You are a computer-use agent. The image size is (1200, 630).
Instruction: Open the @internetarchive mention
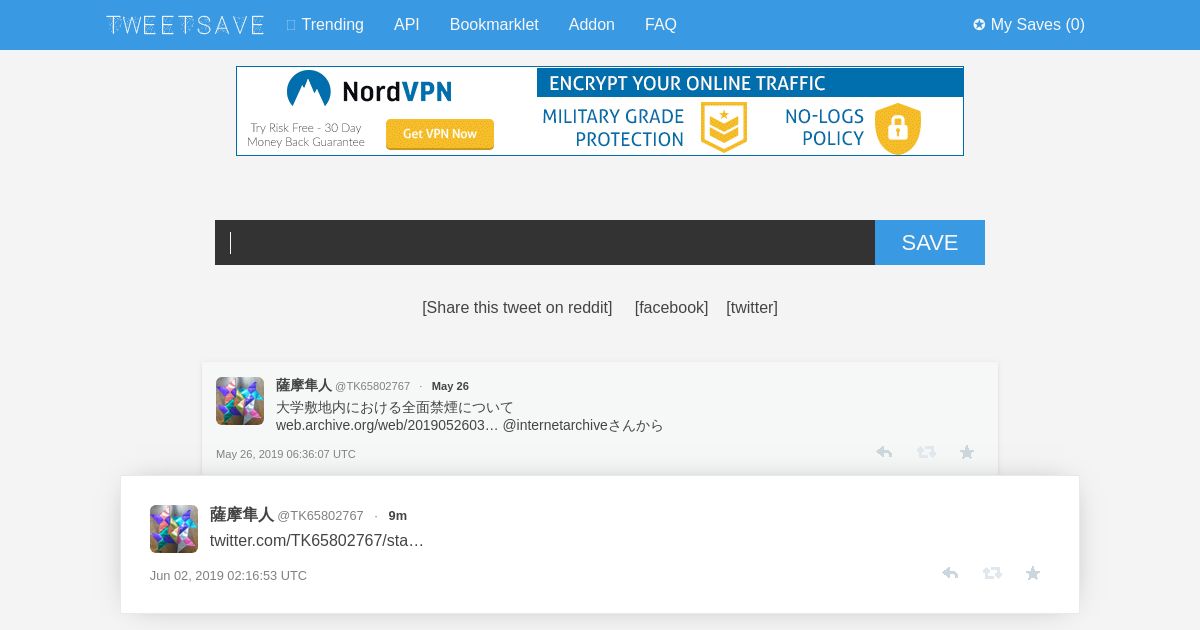pos(555,426)
